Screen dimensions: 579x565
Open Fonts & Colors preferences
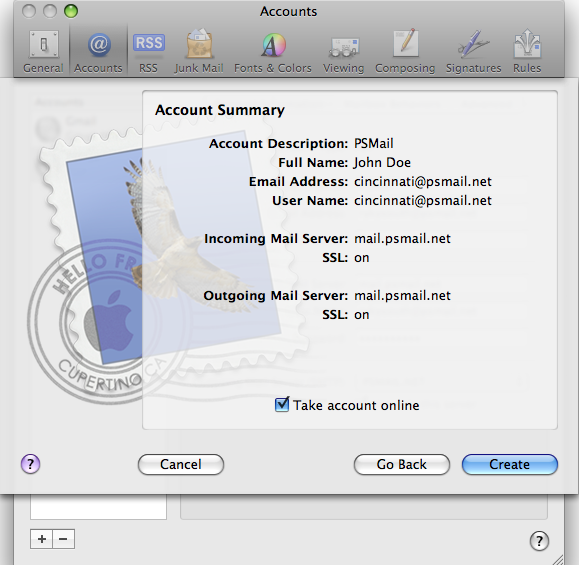click(x=273, y=52)
